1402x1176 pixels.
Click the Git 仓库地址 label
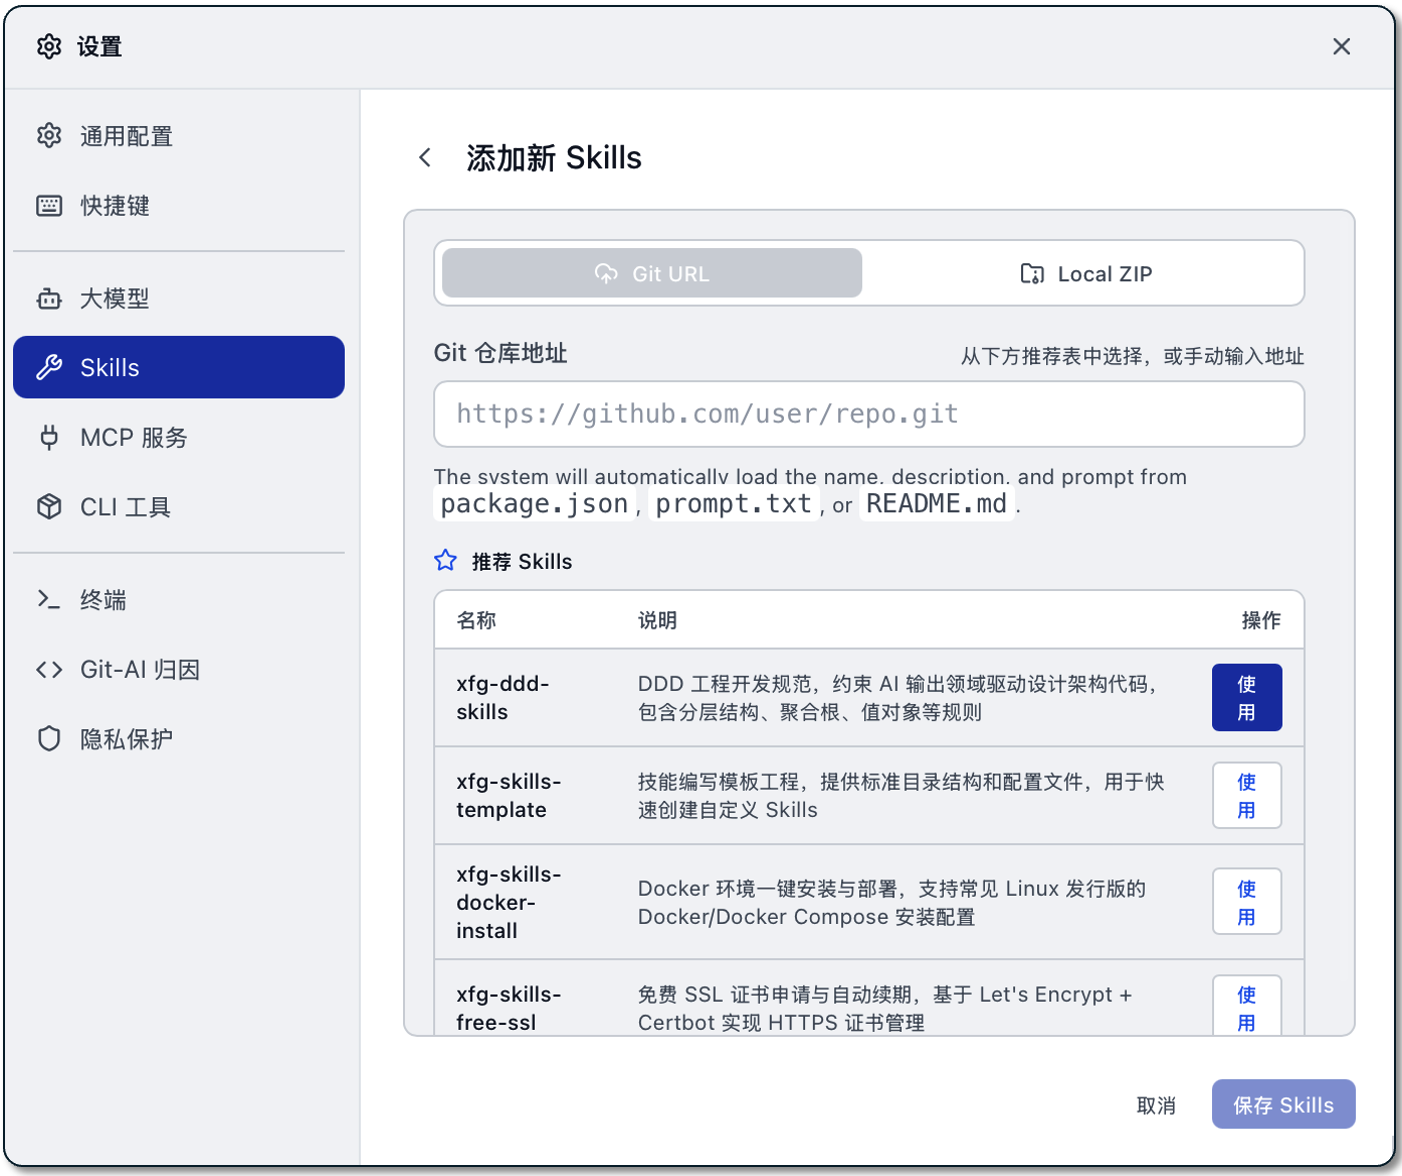501,353
